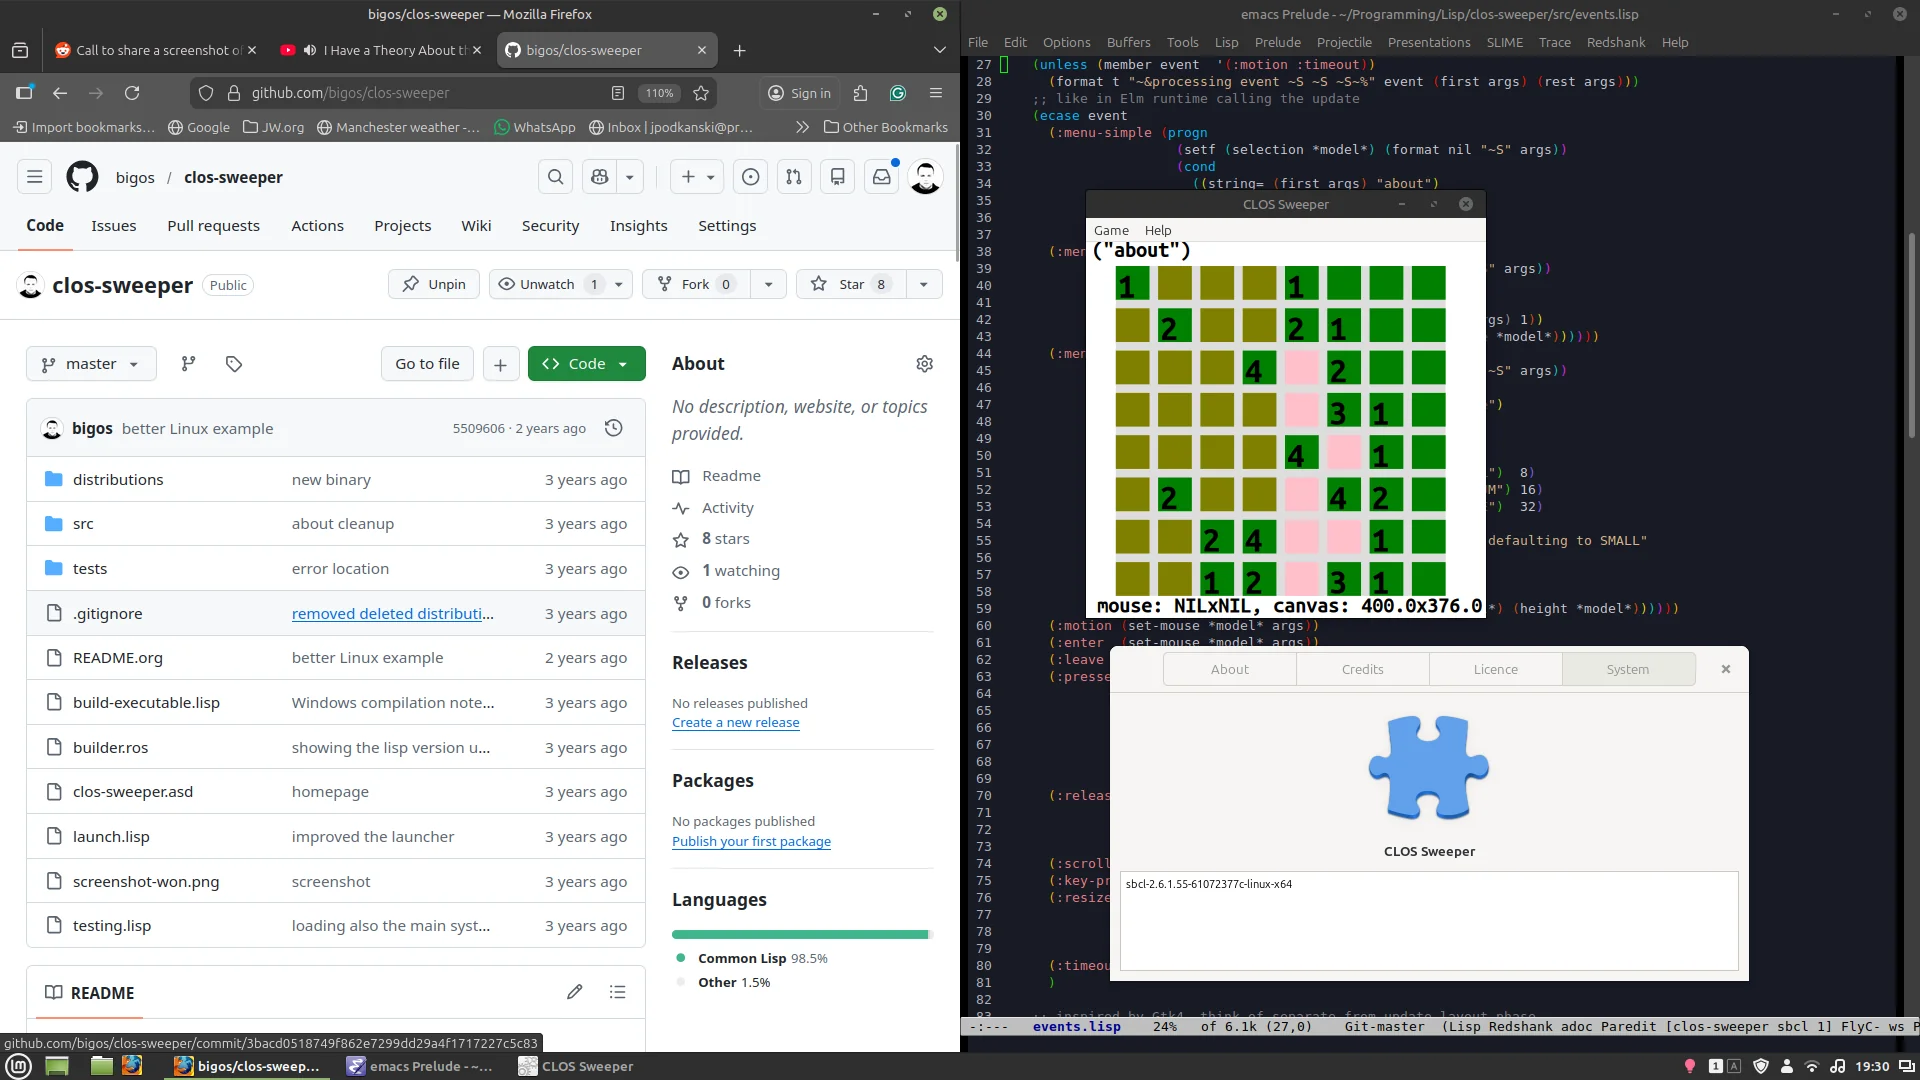Switch to Credits tab in about dialog
The height and width of the screenshot is (1080, 1920).
pyautogui.click(x=1362, y=669)
